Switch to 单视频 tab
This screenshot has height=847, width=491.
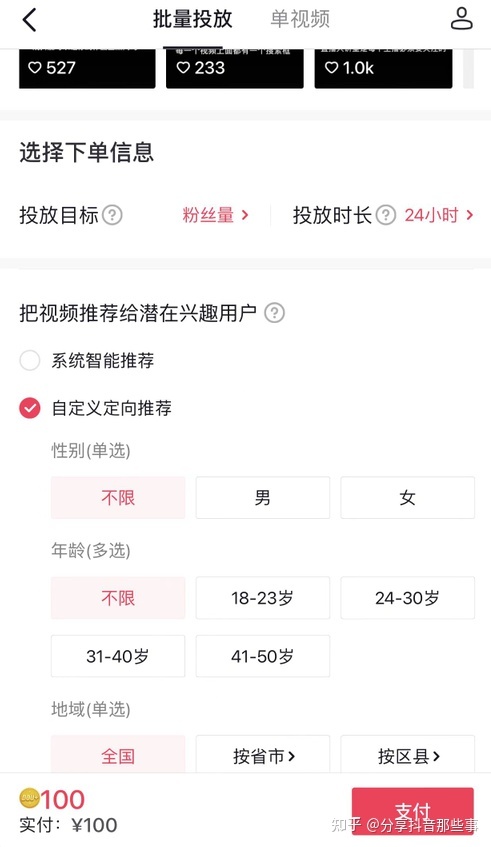(x=300, y=19)
